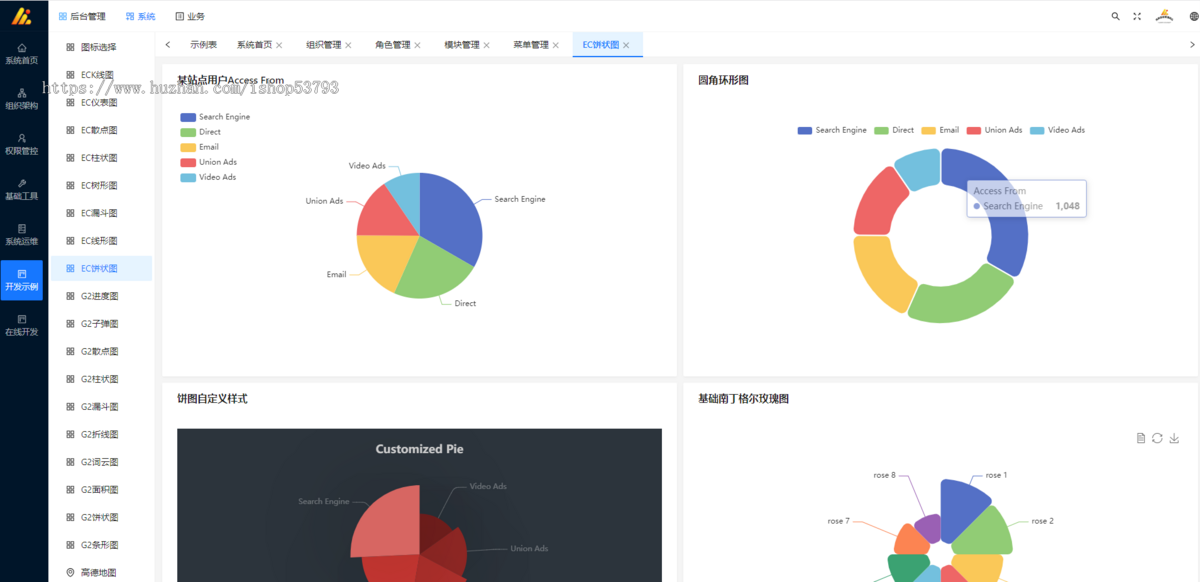Click the restore icon on the rose chart

coord(1157,438)
